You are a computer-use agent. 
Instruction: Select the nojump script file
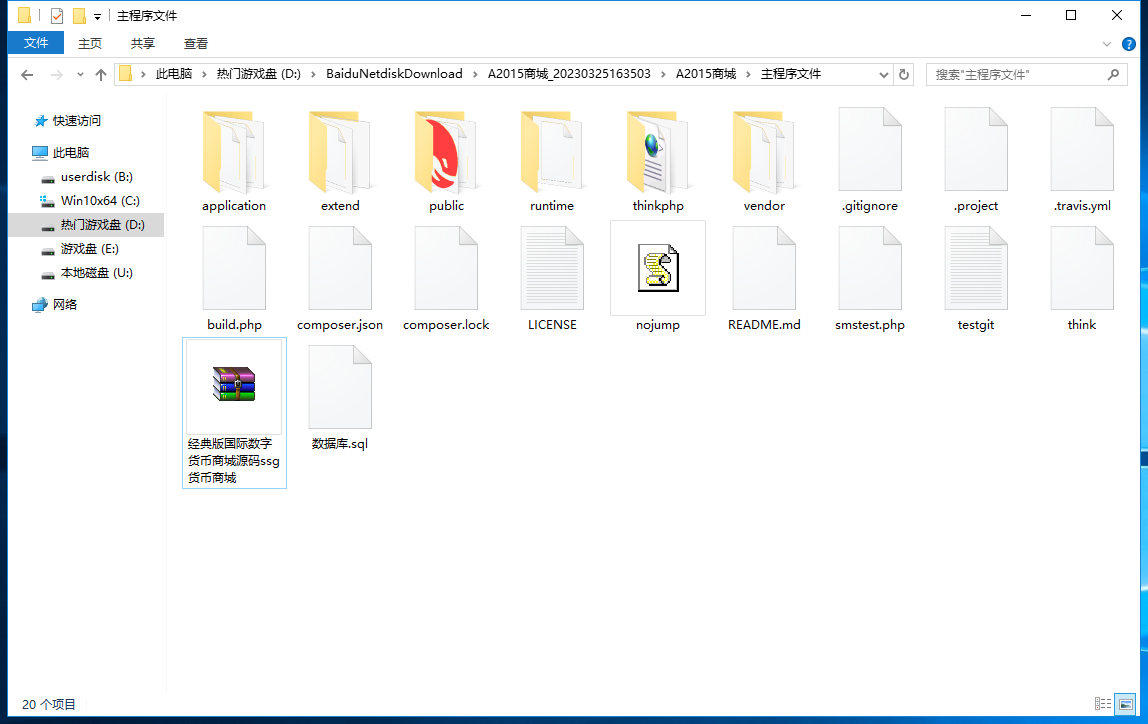(658, 268)
